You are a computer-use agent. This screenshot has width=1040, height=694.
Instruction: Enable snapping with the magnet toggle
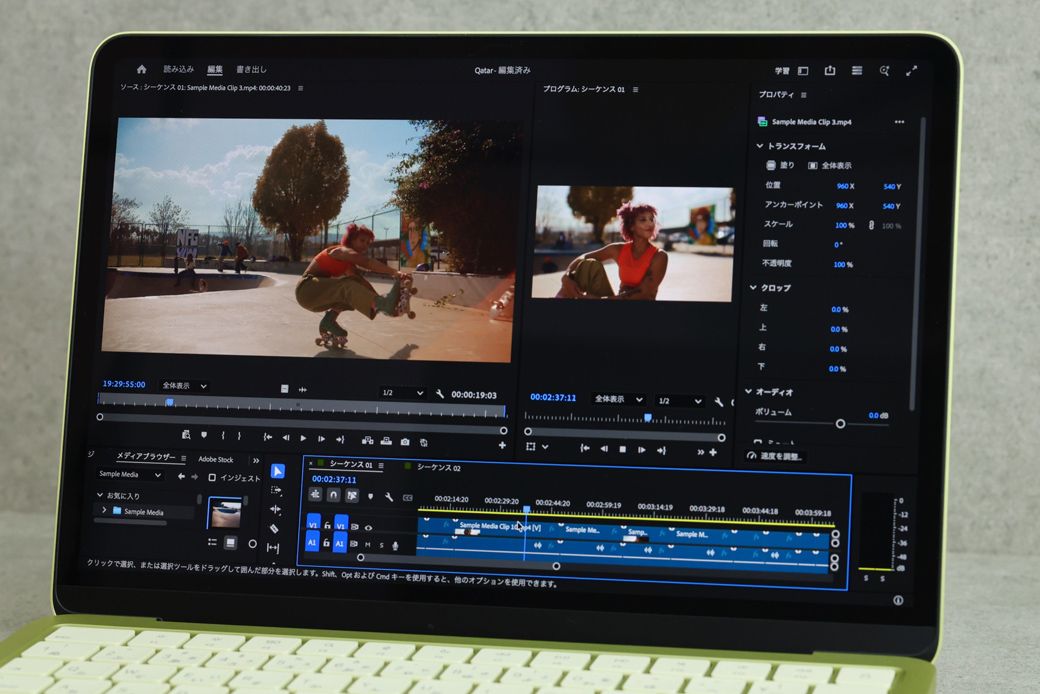tap(333, 494)
